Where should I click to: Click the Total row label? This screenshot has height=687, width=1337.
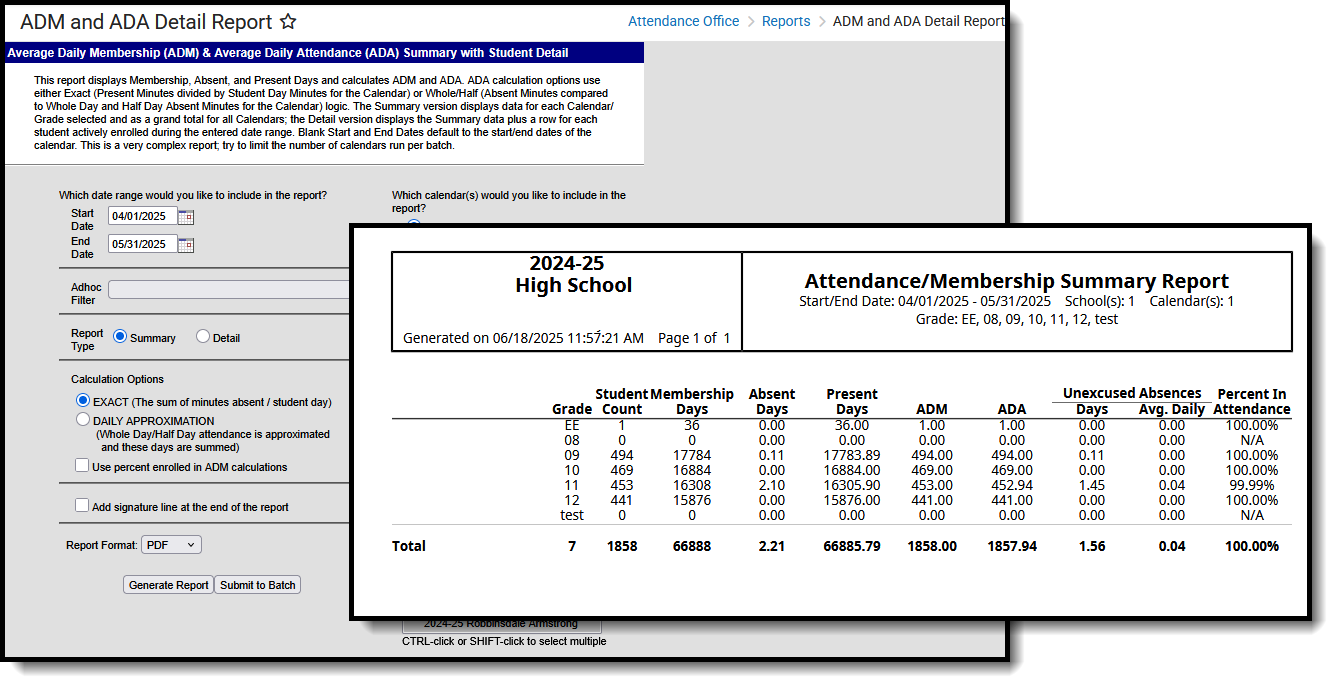[409, 546]
